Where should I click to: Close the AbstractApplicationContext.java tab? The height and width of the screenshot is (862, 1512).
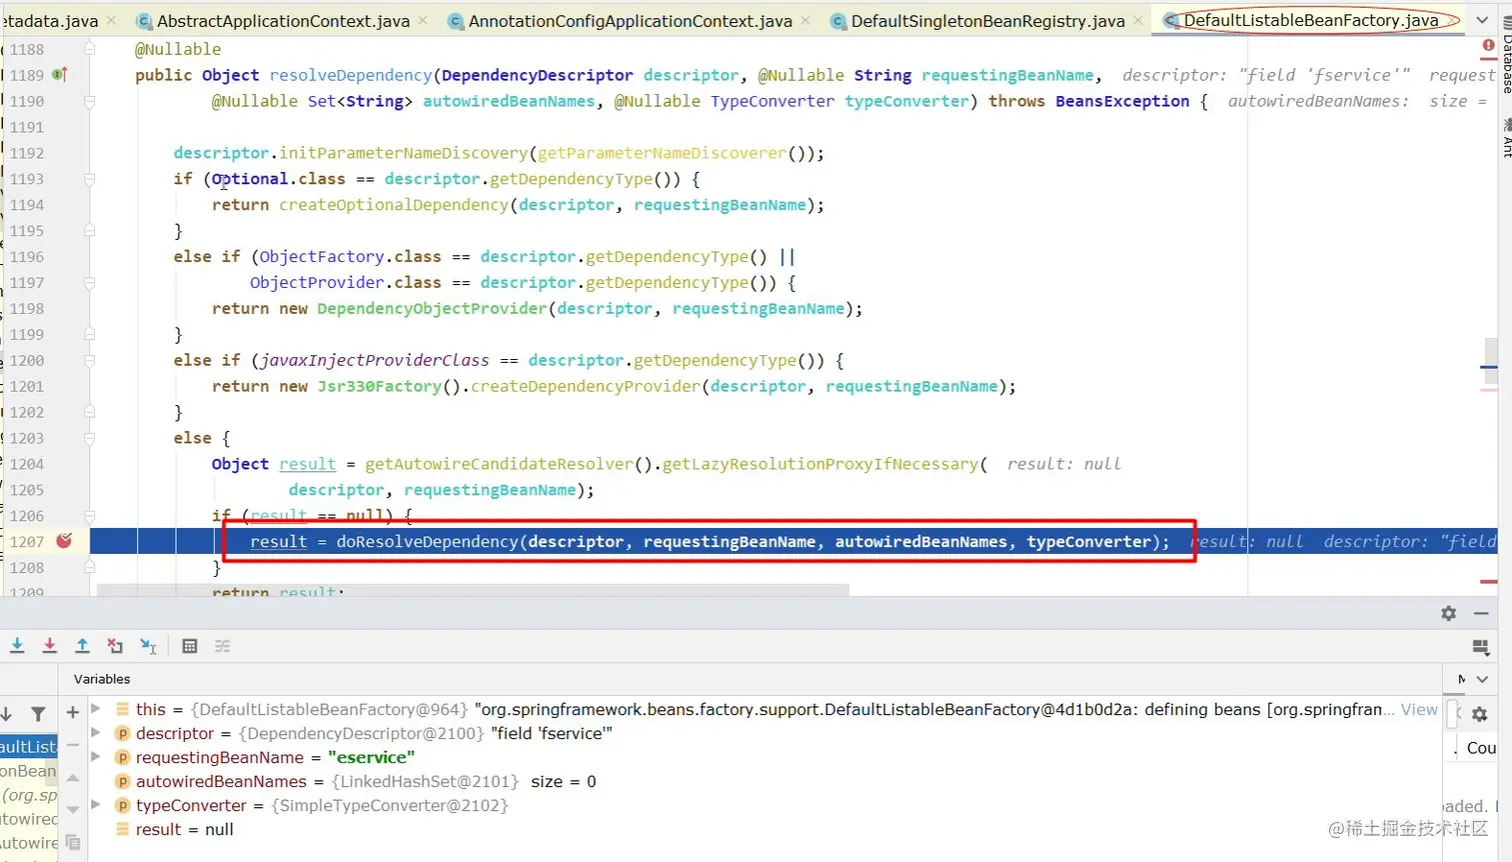coord(423,20)
